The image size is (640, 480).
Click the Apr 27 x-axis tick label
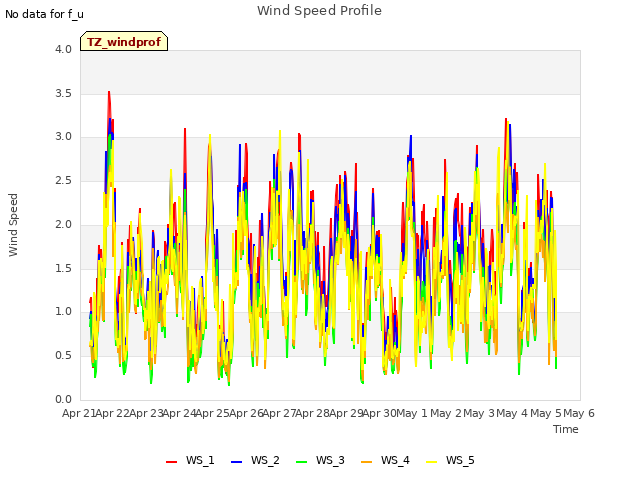click(x=279, y=413)
